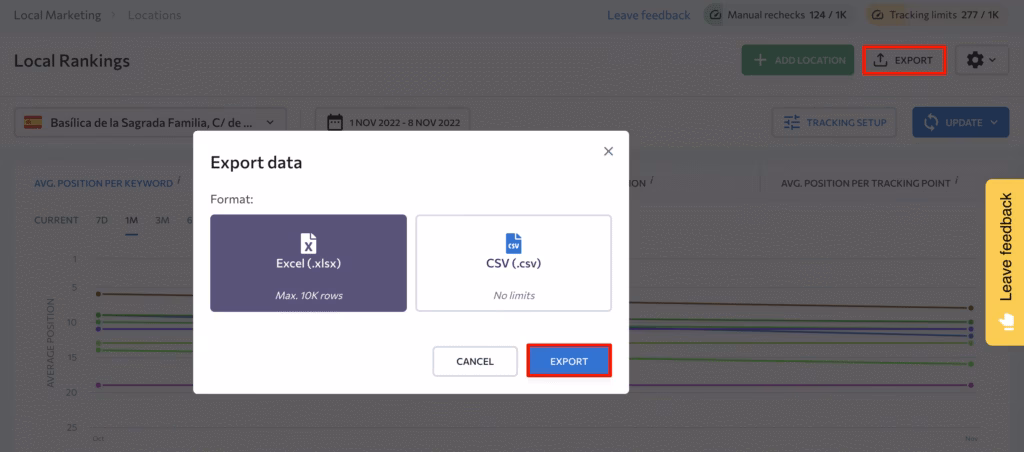This screenshot has height=452, width=1024.
Task: Click the Export button in top toolbar
Action: click(903, 60)
